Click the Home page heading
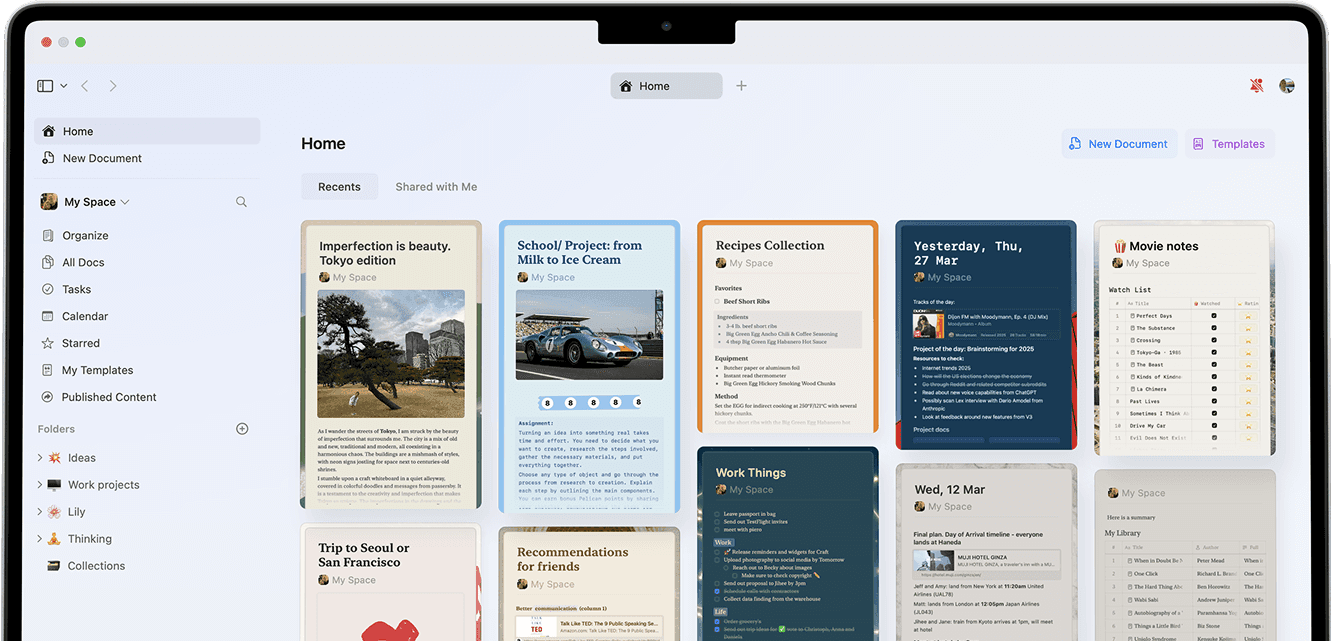This screenshot has height=641, width=1331. [323, 144]
